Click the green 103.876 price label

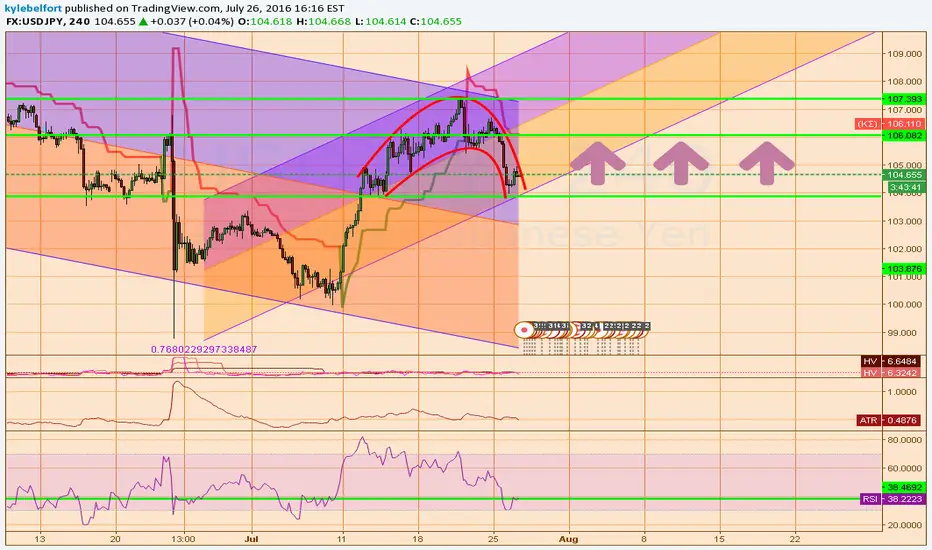[x=903, y=269]
